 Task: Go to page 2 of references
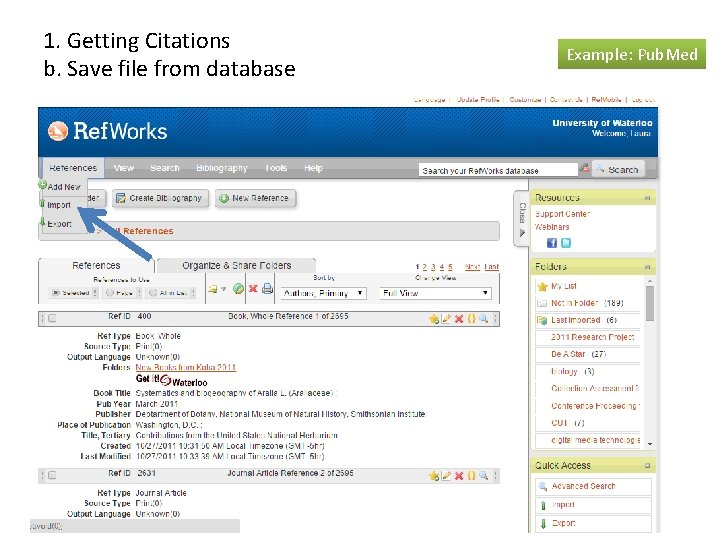(425, 267)
